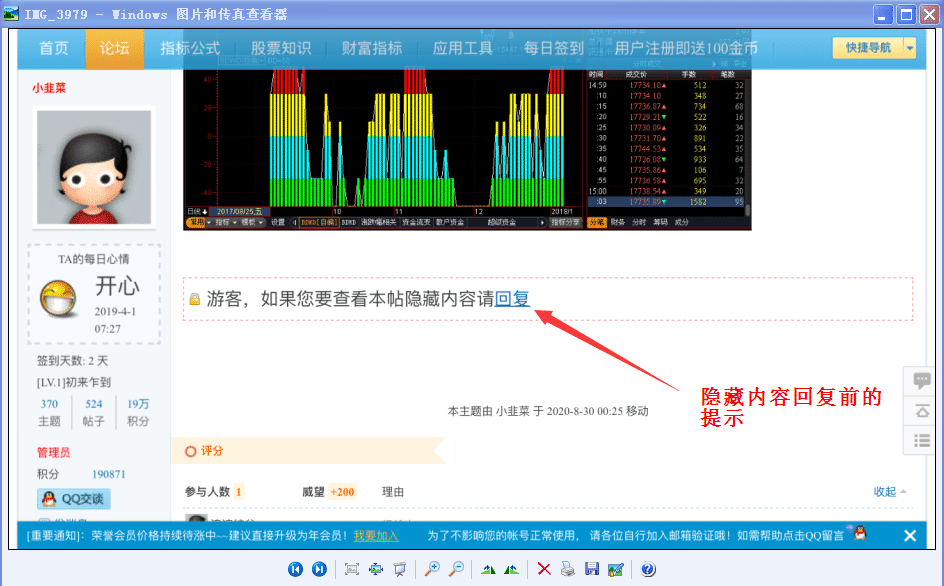Start the slideshow in the image viewer

click(401, 568)
